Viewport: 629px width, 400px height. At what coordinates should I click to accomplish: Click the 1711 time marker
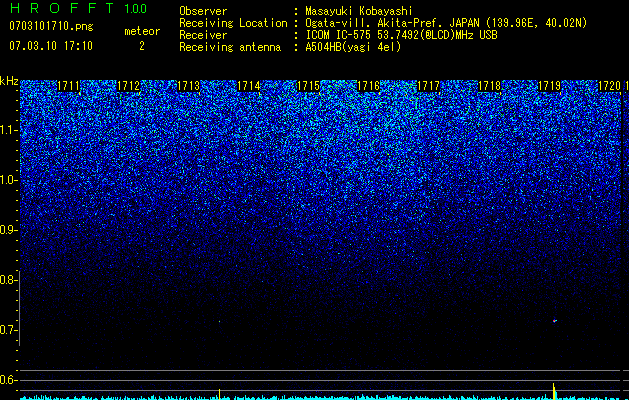coord(69,86)
